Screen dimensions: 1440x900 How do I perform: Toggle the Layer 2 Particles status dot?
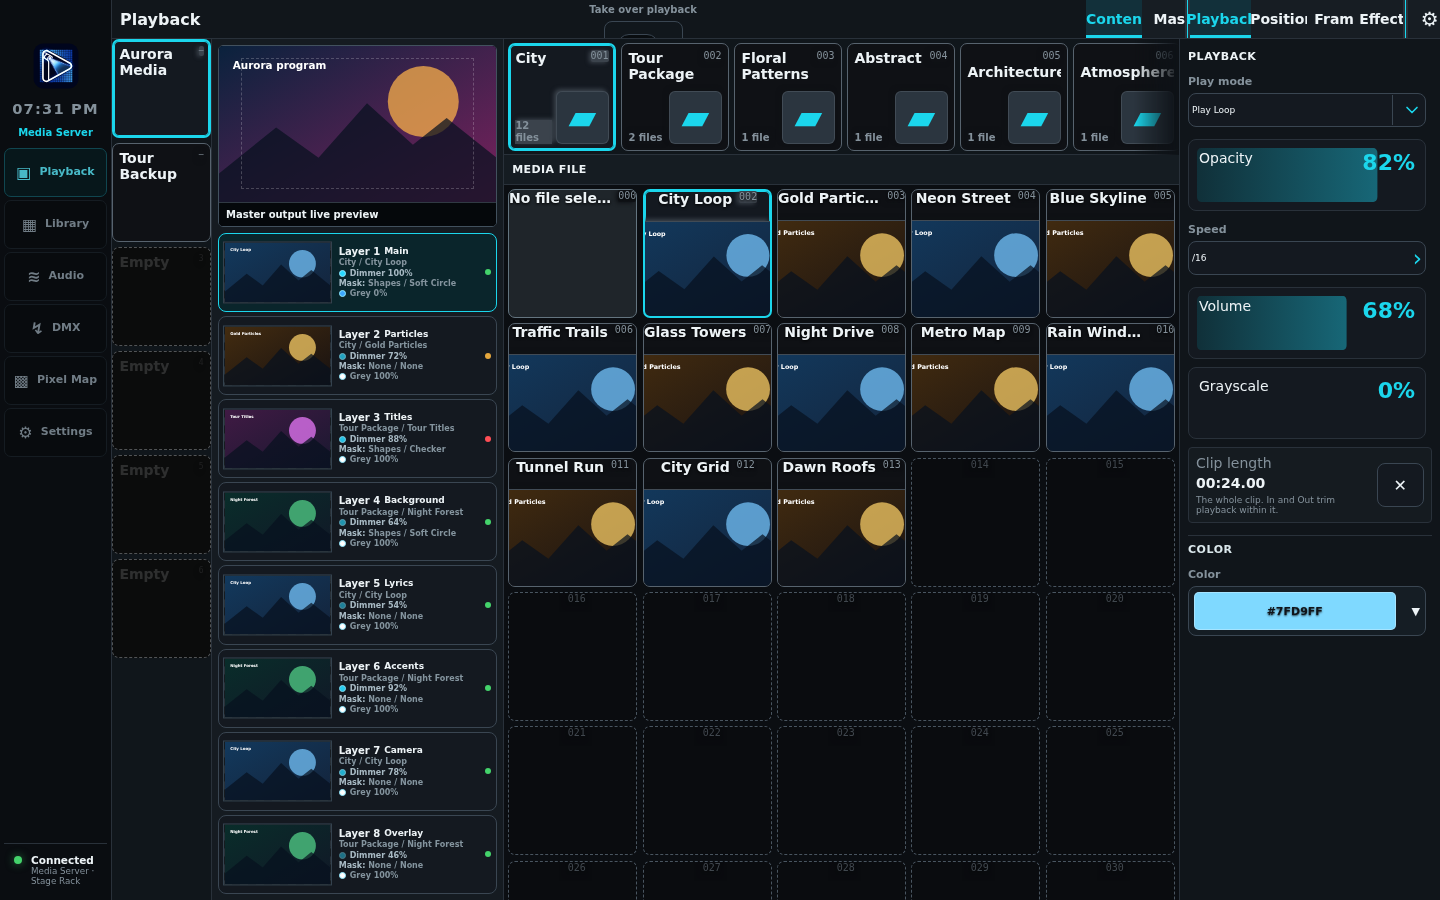pyautogui.click(x=488, y=355)
